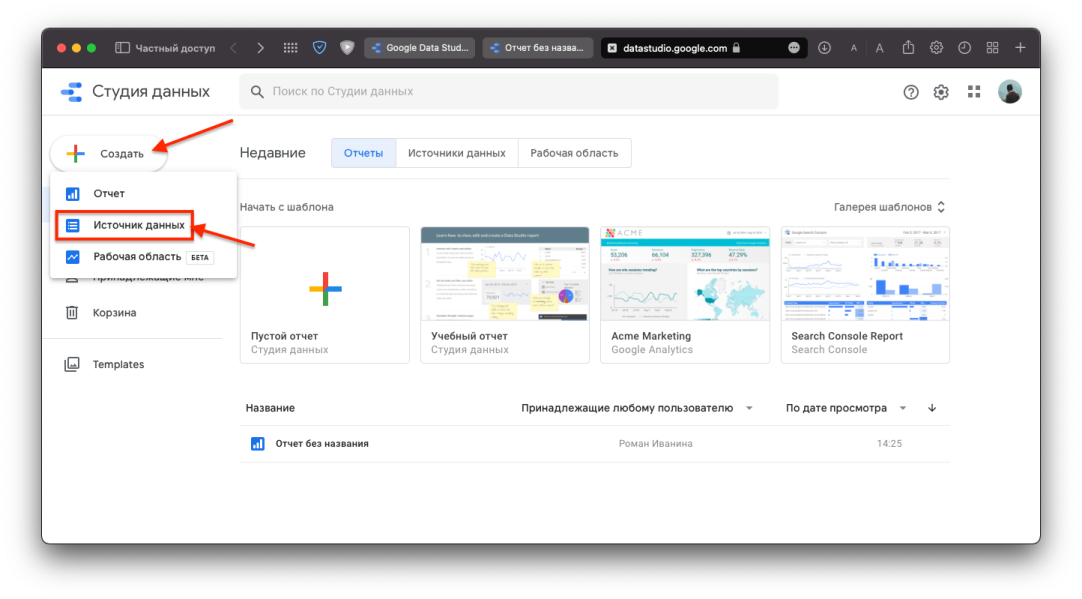Decrease text size with small A
Image resolution: width=1082 pixels, height=599 pixels.
tap(854, 48)
